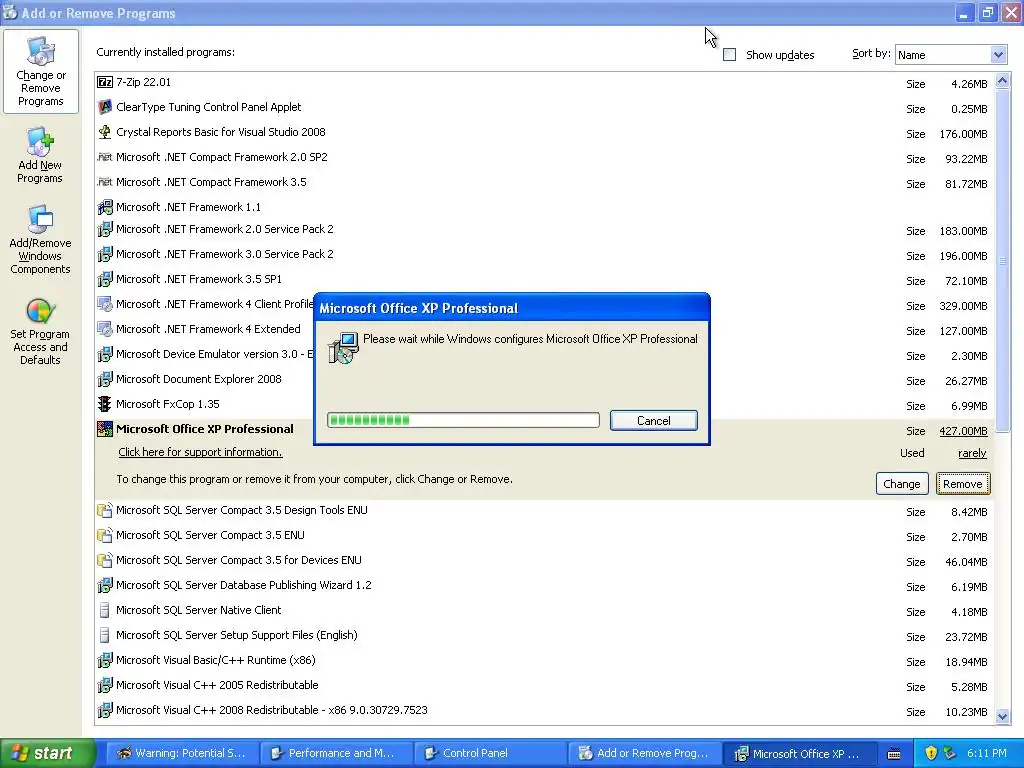1024x768 pixels.
Task: Click the SQL Server Compact 3.5 ENU icon
Action: (104, 536)
